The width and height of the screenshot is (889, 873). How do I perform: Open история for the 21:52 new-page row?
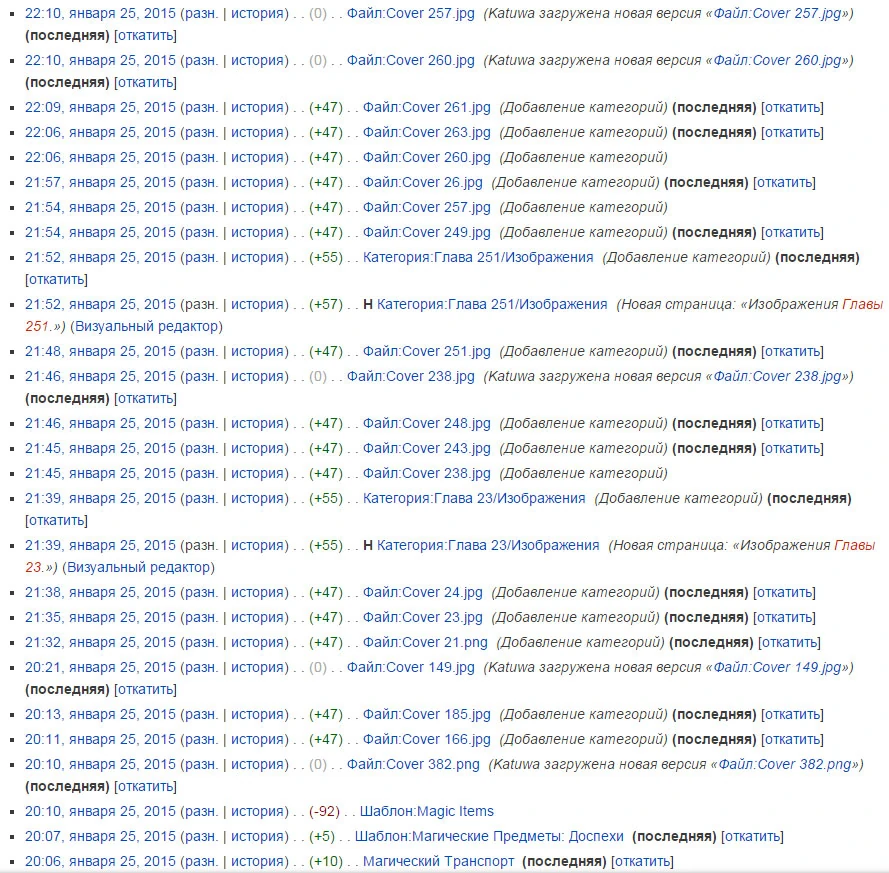click(x=257, y=304)
